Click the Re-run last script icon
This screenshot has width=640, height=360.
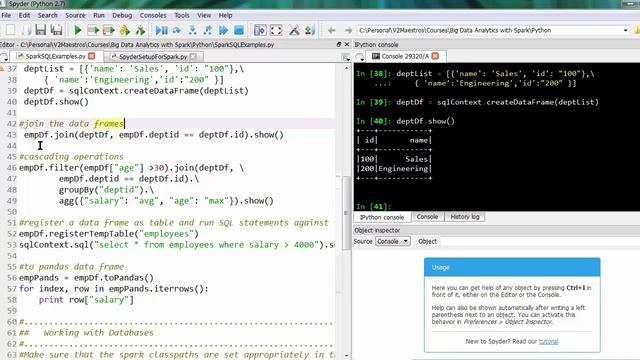coord(140,30)
